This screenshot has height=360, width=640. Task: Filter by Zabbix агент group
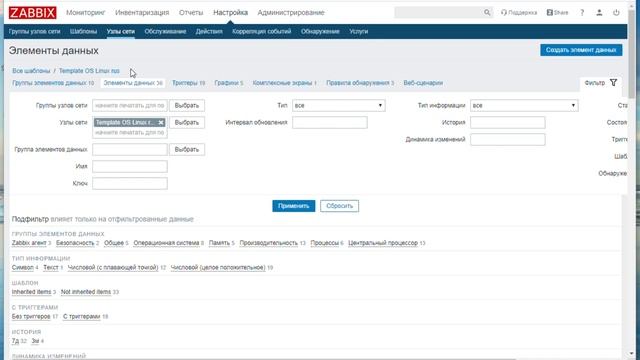(29, 243)
